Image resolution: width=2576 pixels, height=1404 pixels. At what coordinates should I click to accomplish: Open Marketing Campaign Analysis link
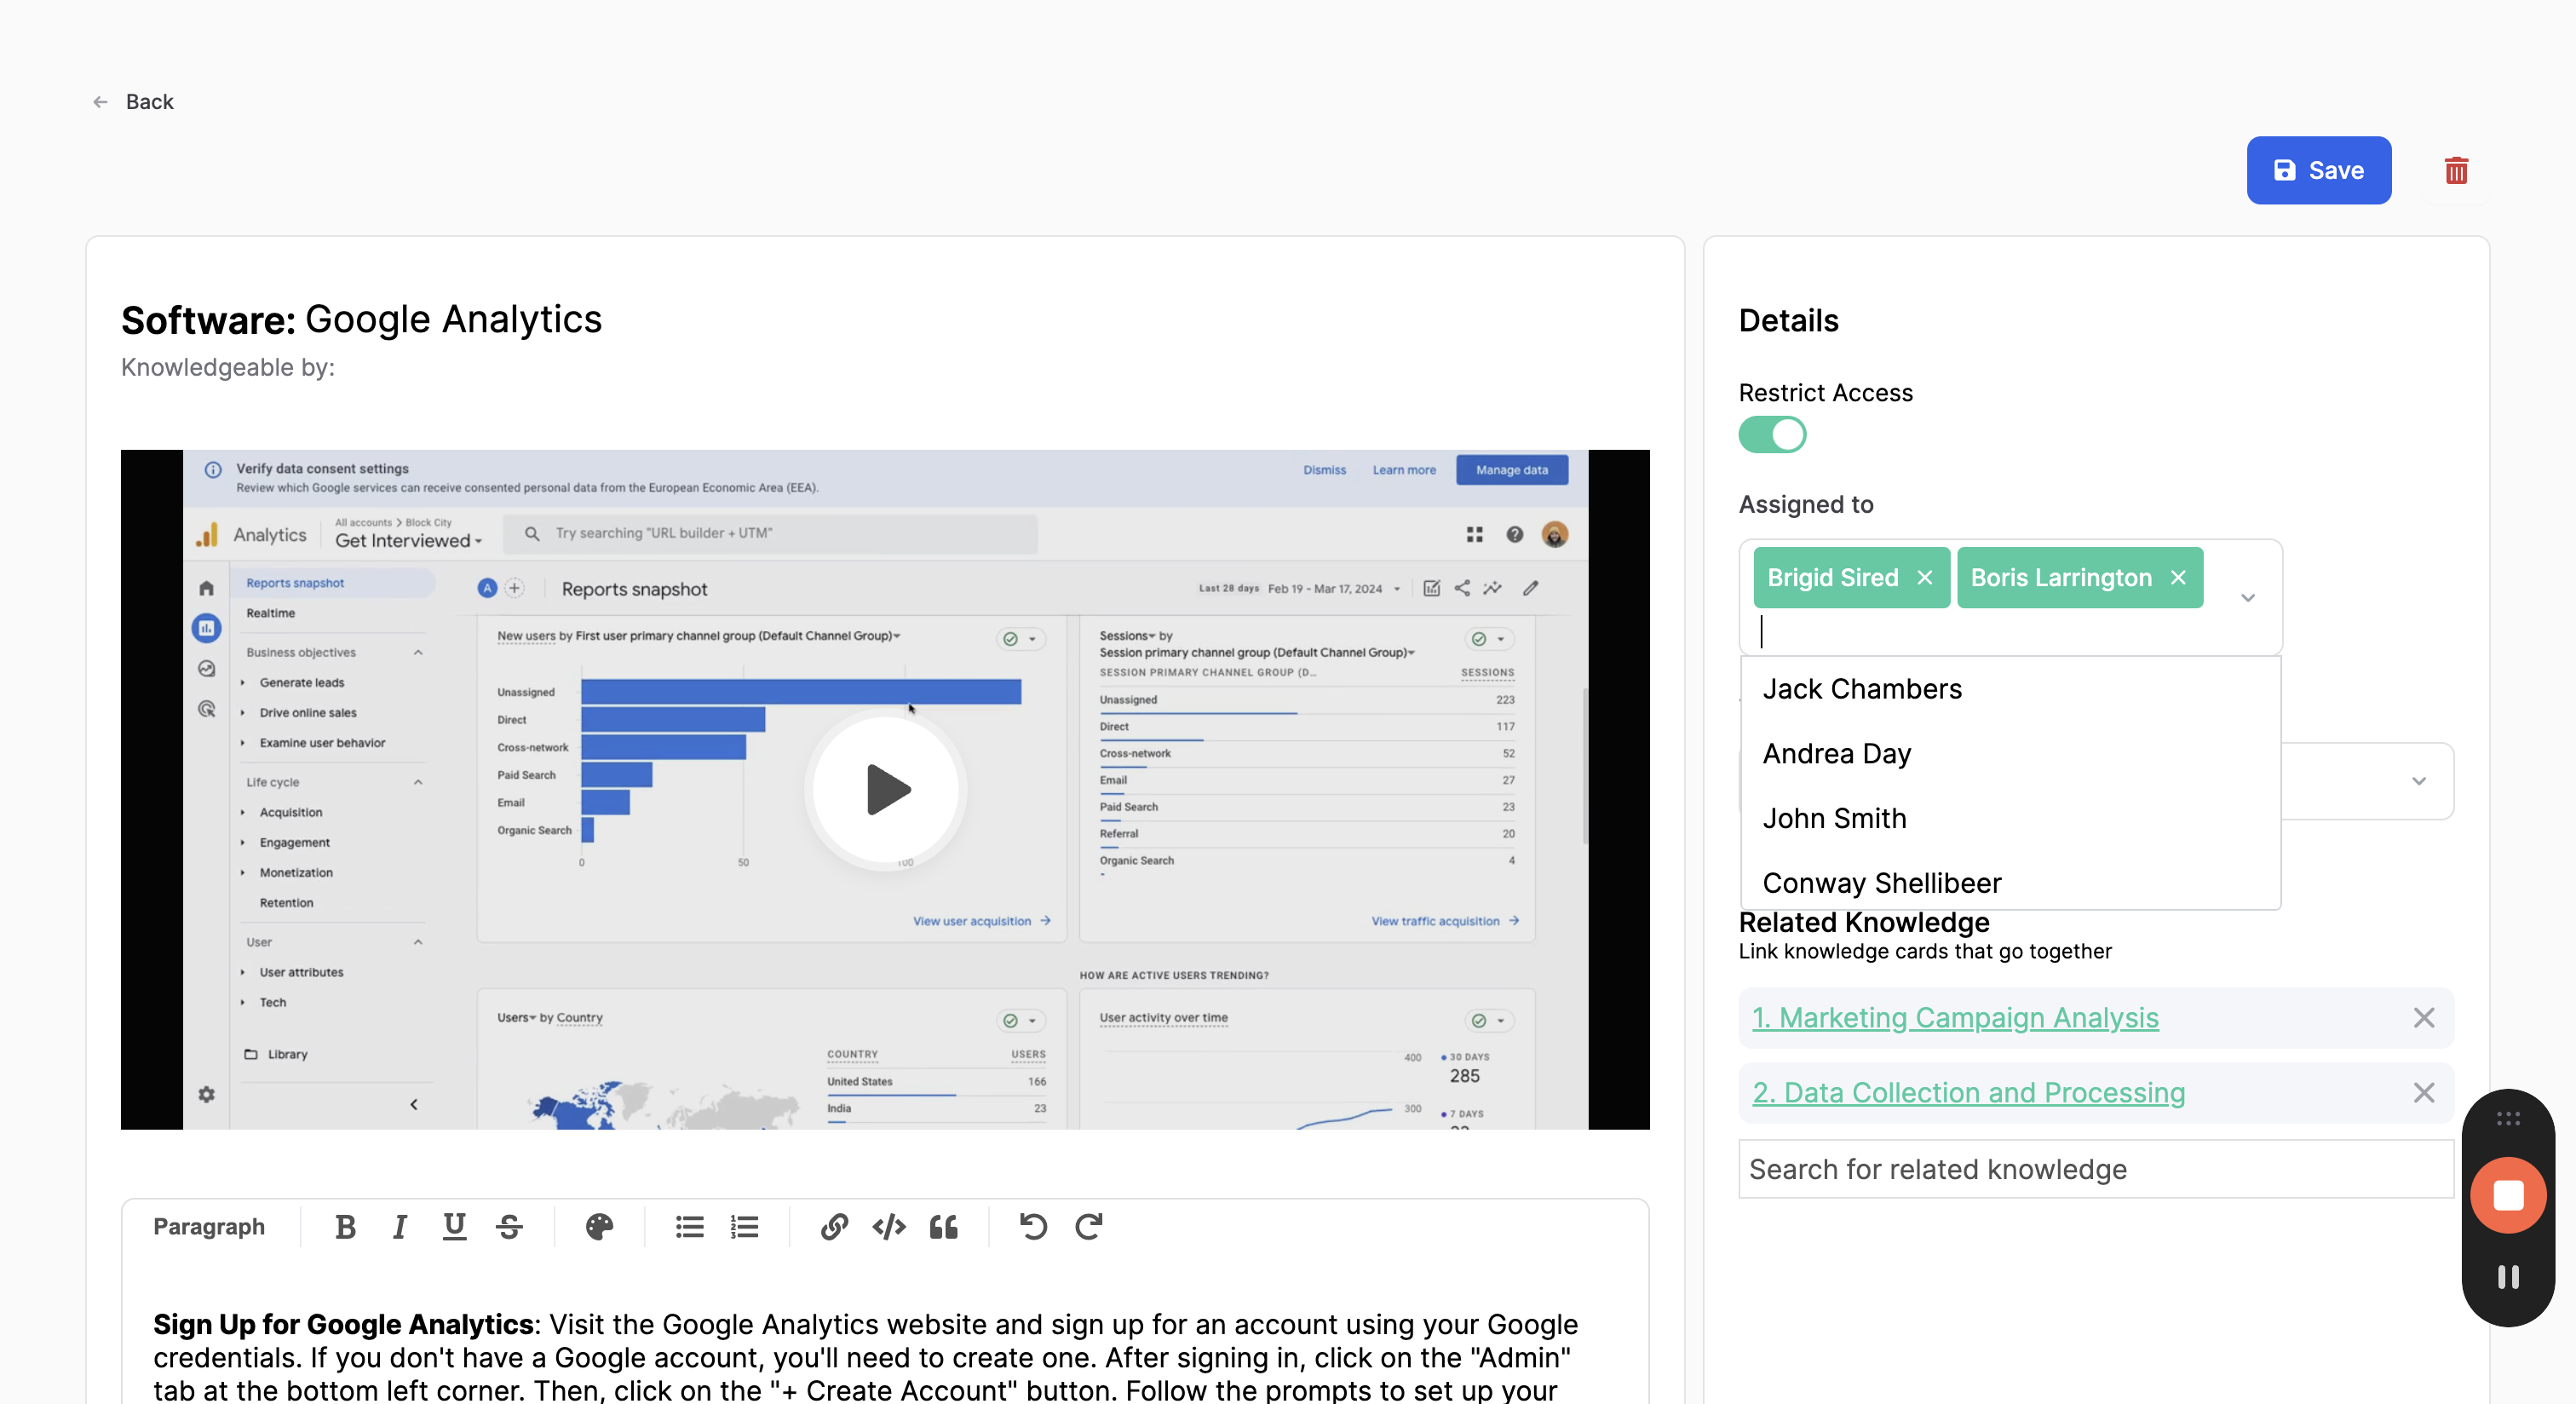(x=1955, y=1017)
